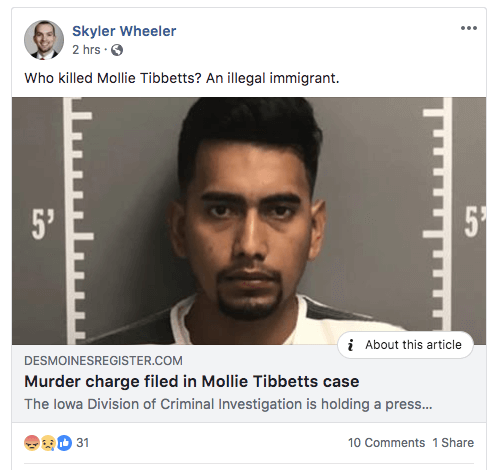This screenshot has height=470, width=499.
Task: Click Skyler Wheeler's profile picture
Action: (44, 40)
